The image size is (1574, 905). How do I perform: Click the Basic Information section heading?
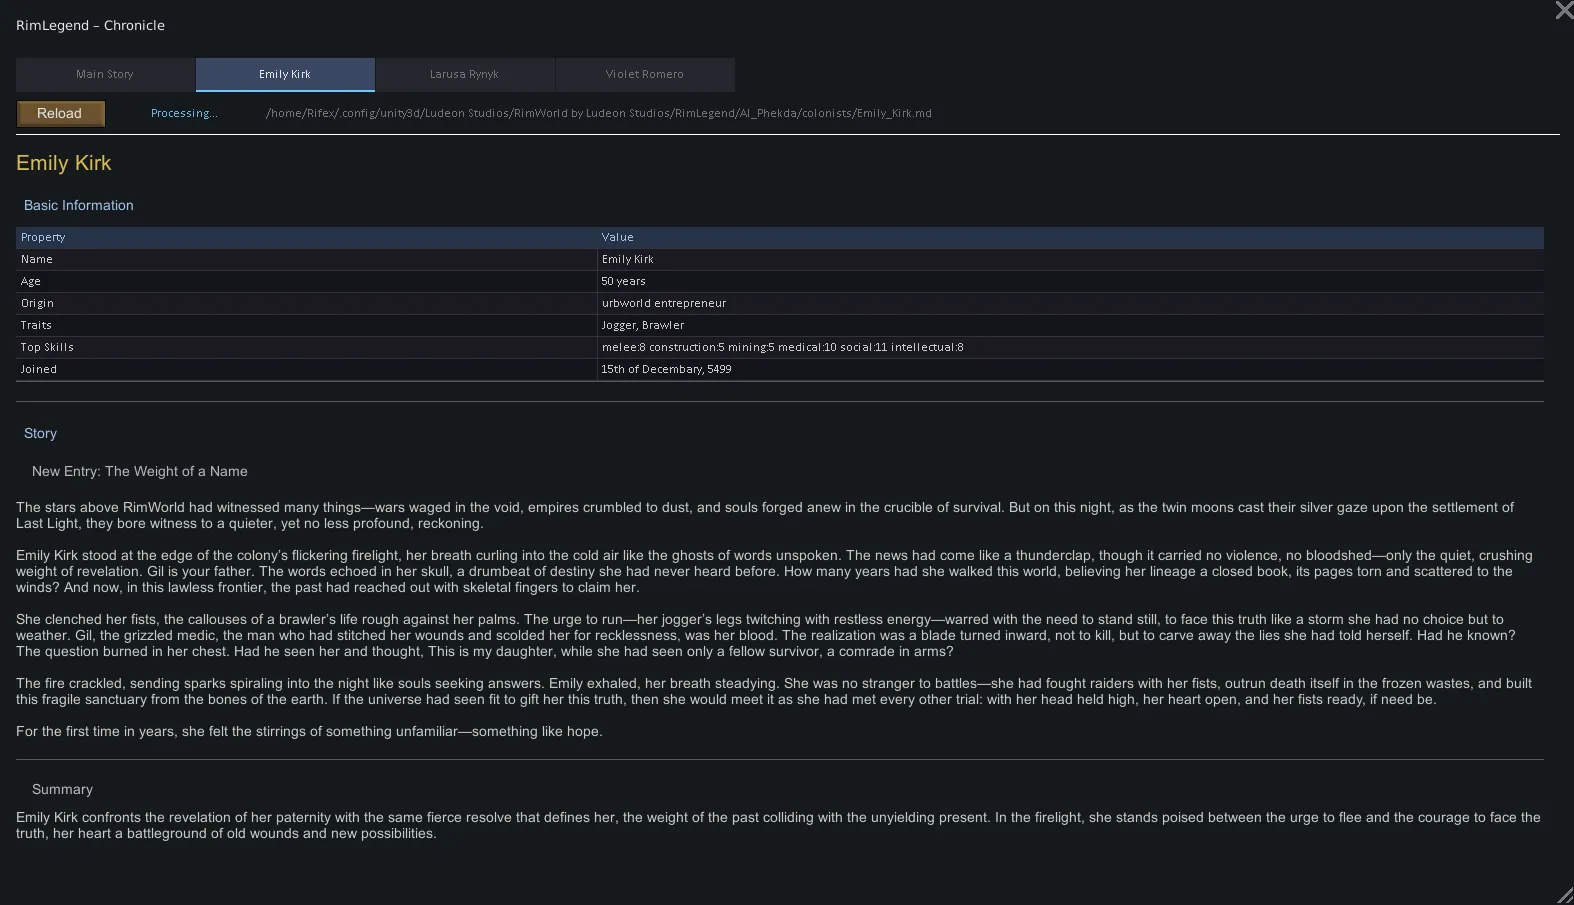click(x=79, y=205)
